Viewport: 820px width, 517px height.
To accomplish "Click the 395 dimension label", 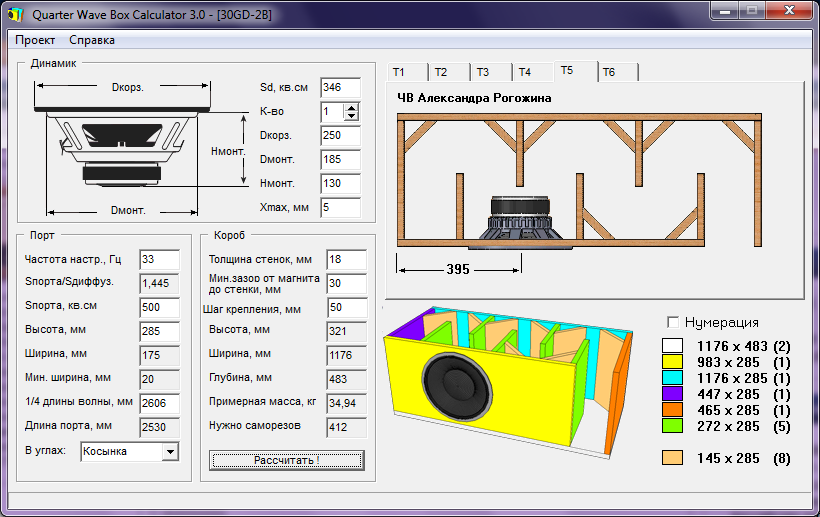I will [458, 269].
